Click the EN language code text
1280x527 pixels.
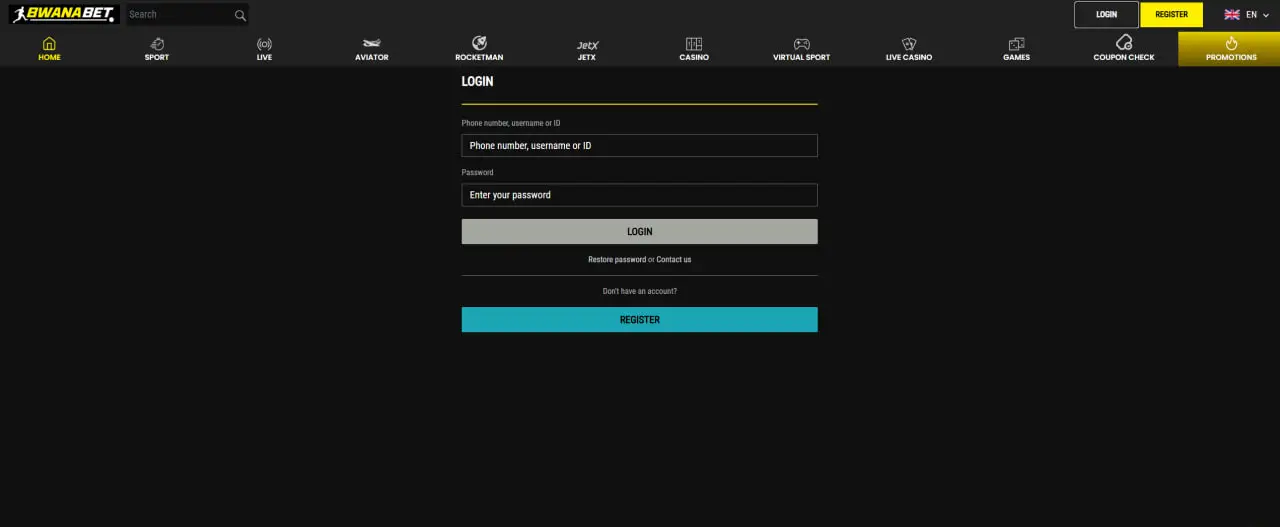(1251, 15)
